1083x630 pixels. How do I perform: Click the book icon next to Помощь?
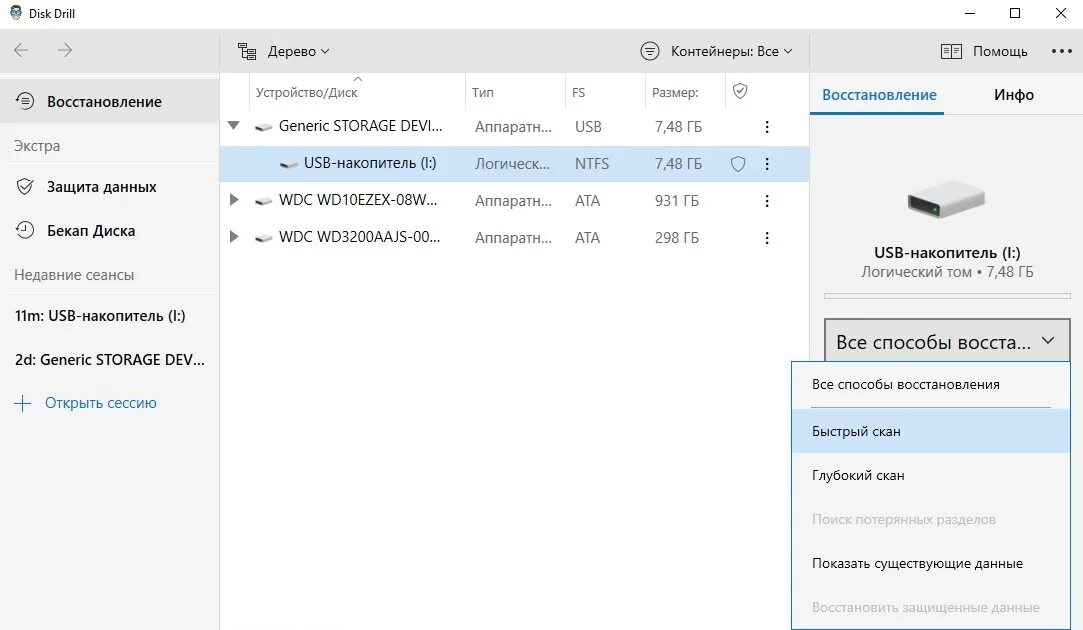[951, 51]
